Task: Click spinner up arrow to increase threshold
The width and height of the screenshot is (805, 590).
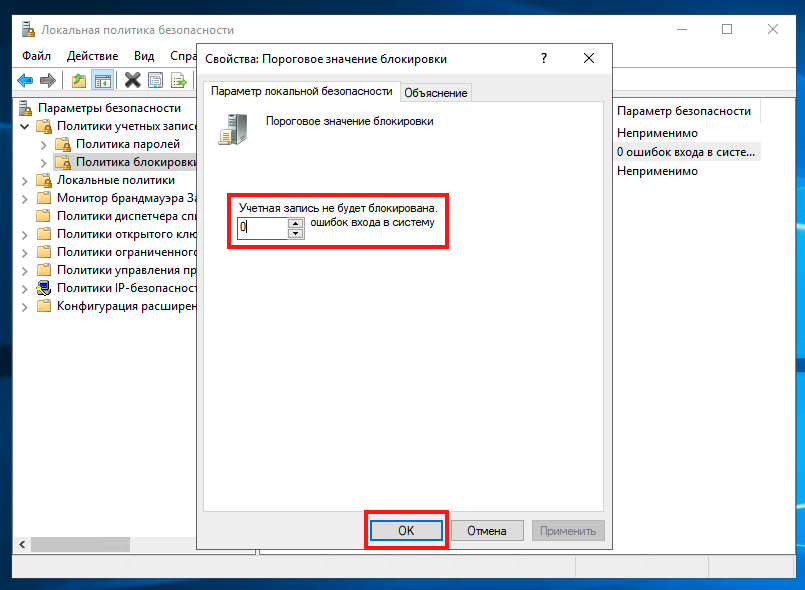Action: click(x=294, y=224)
